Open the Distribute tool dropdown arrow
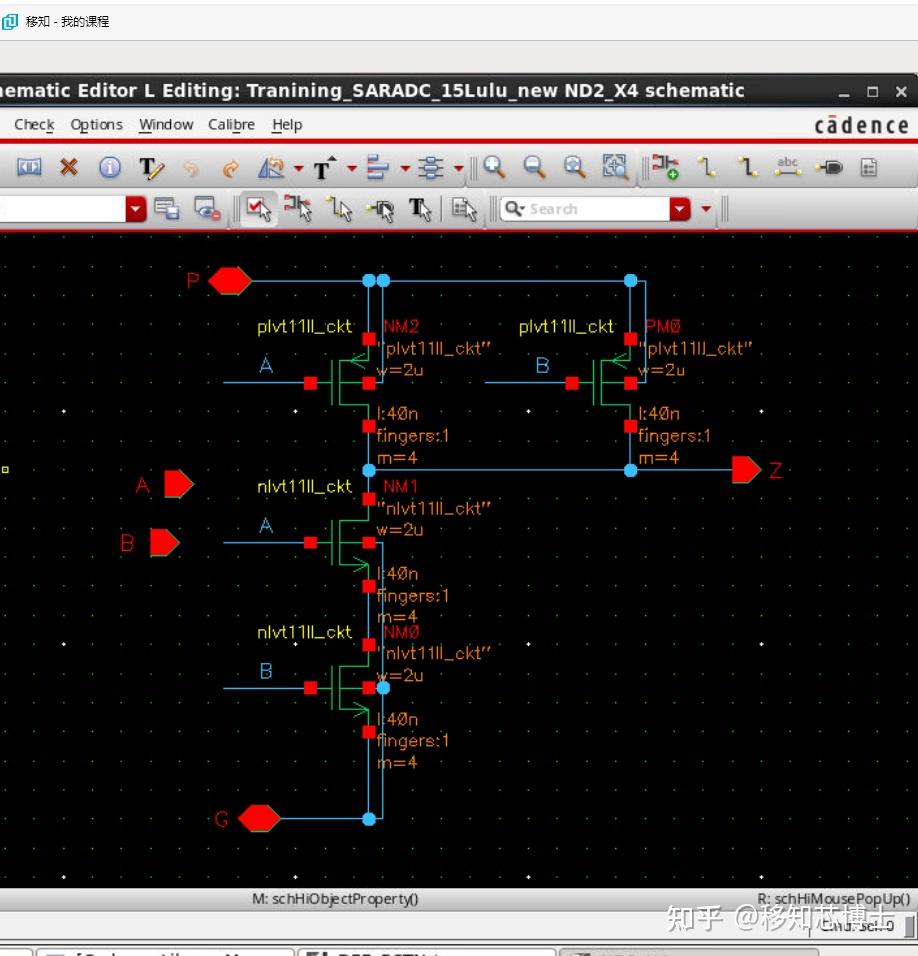The image size is (918, 956). point(458,168)
